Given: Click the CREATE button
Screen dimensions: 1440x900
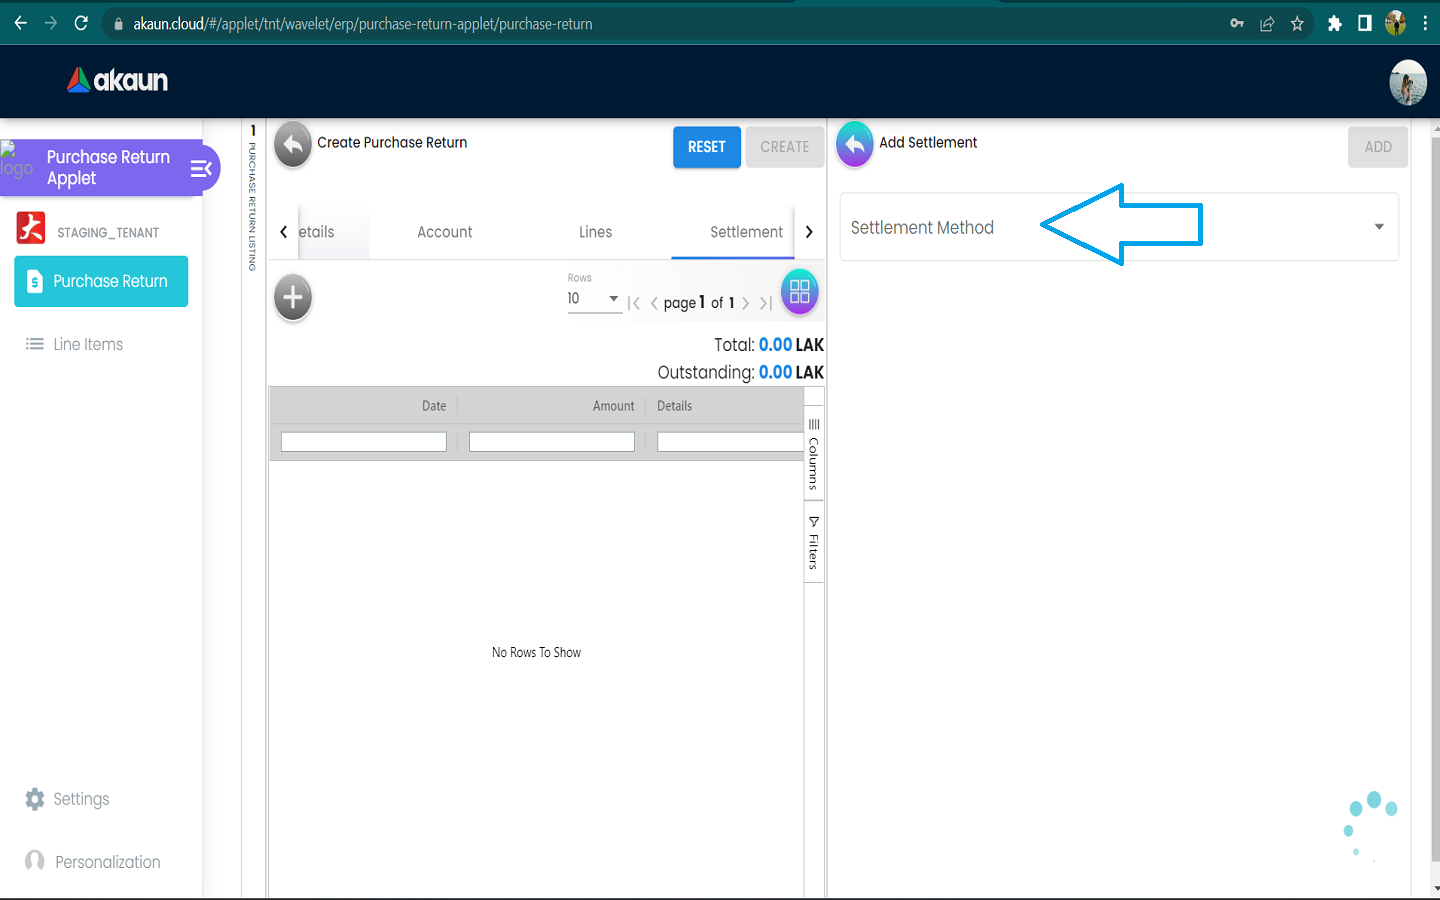Looking at the screenshot, I should coord(785,147).
